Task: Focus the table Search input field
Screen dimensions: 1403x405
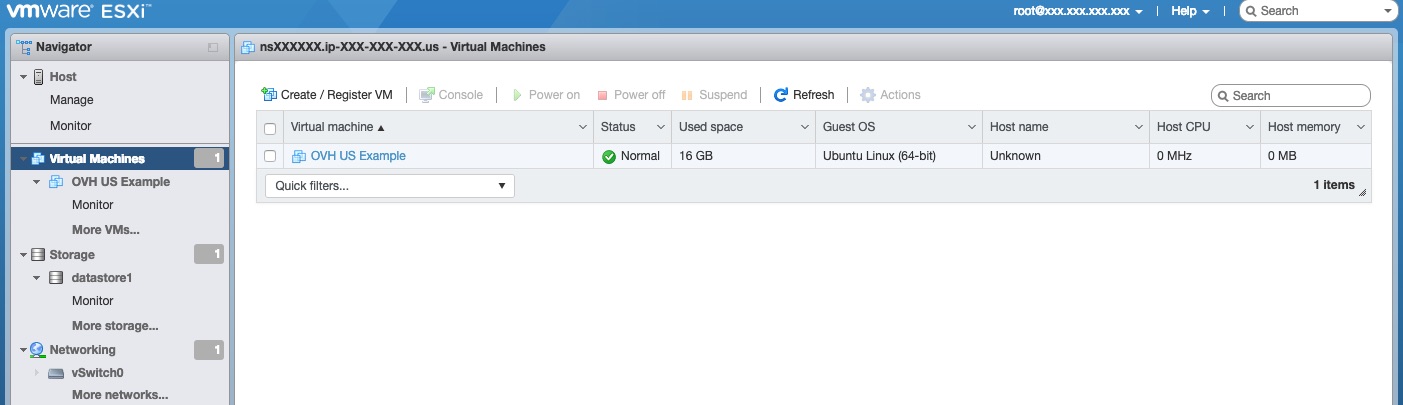Action: pos(1291,96)
